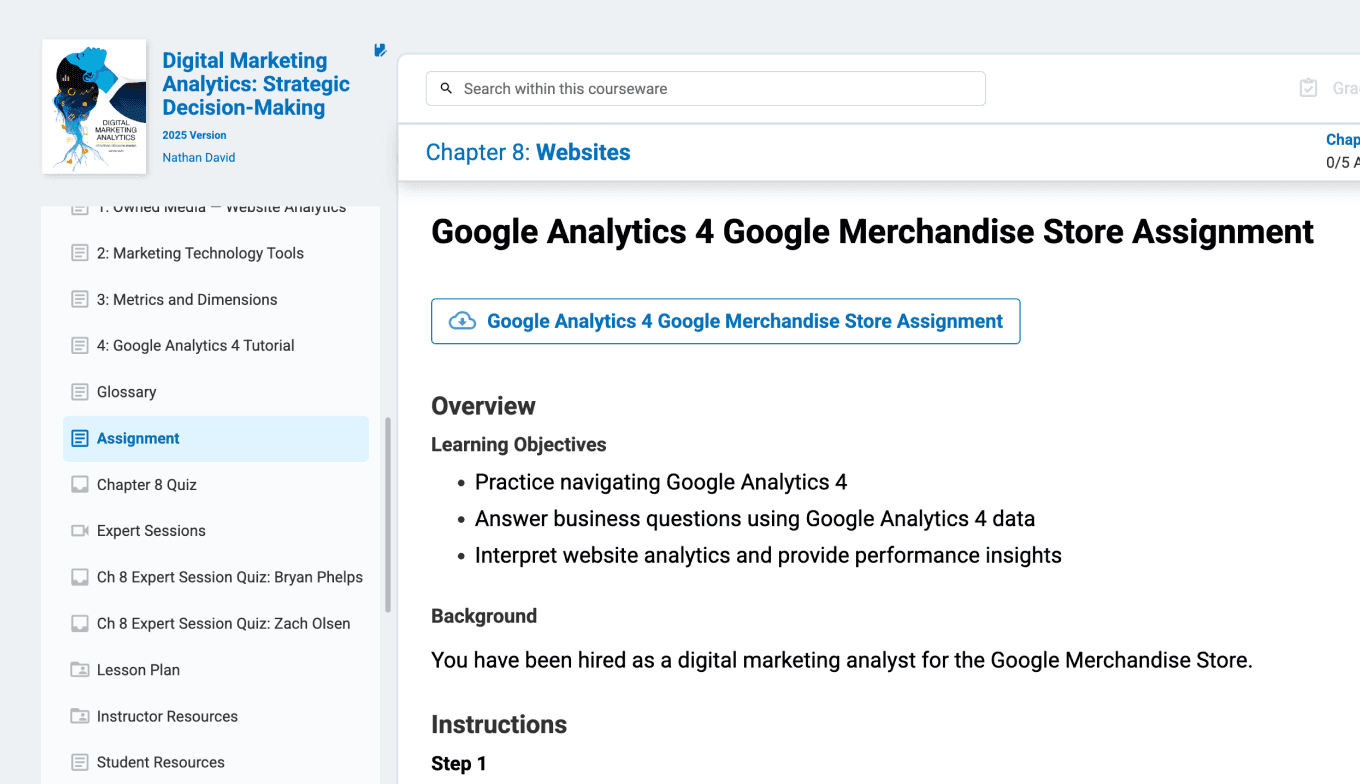The image size is (1360, 784).
Task: Click the quiz icon beside Zach Olsen quiz
Action: point(80,623)
